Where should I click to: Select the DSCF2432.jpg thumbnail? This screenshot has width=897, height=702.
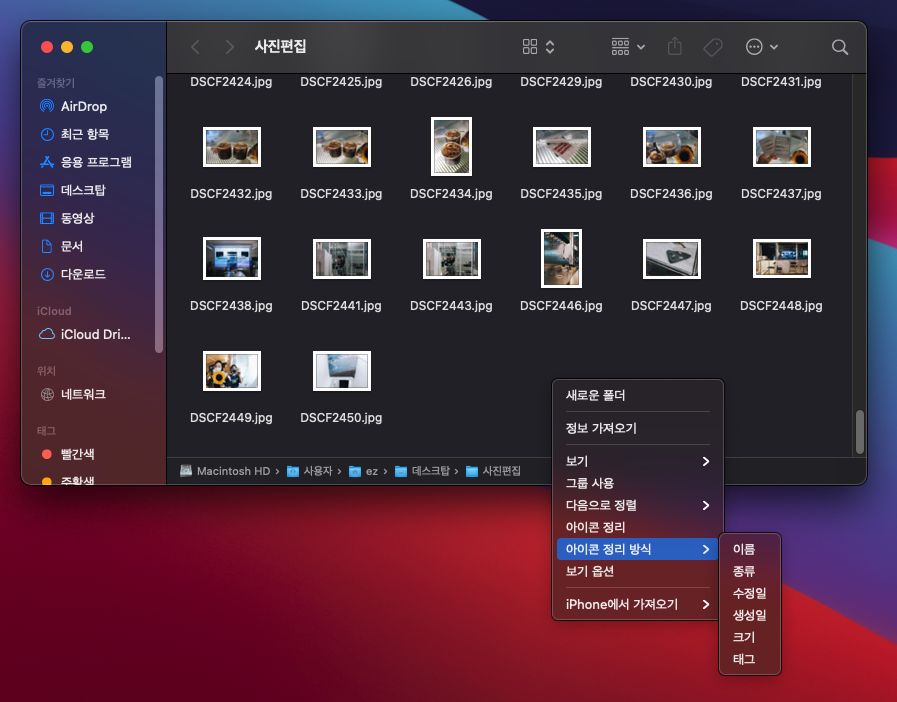tap(232, 147)
